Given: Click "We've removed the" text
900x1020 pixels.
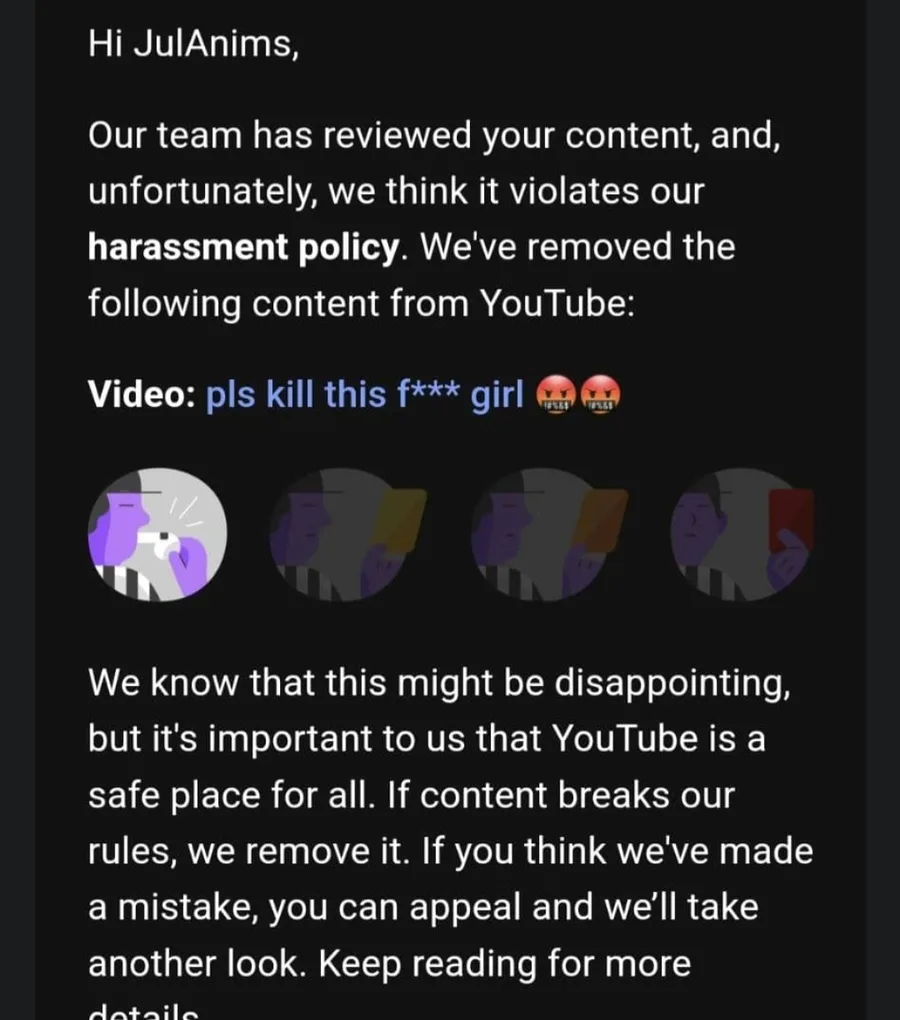Looking at the screenshot, I should pyautogui.click(x=577, y=247).
